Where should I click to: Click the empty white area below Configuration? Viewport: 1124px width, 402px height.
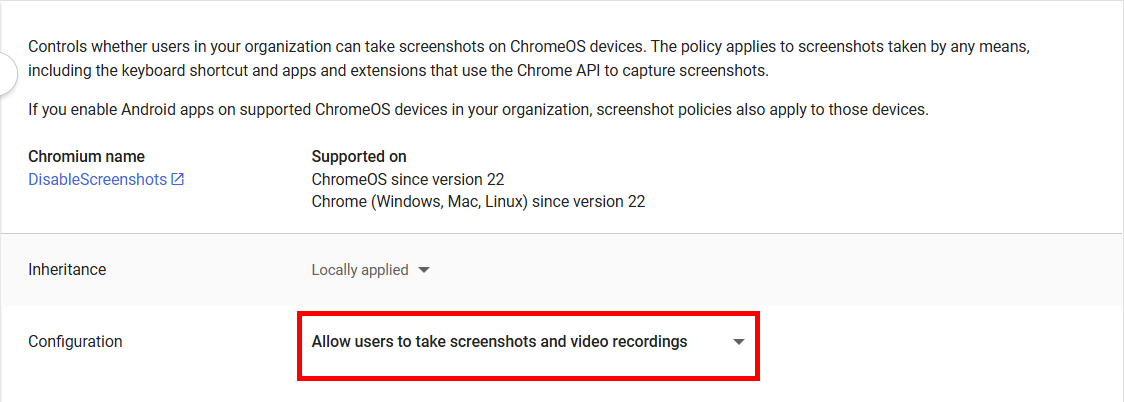tap(562, 391)
